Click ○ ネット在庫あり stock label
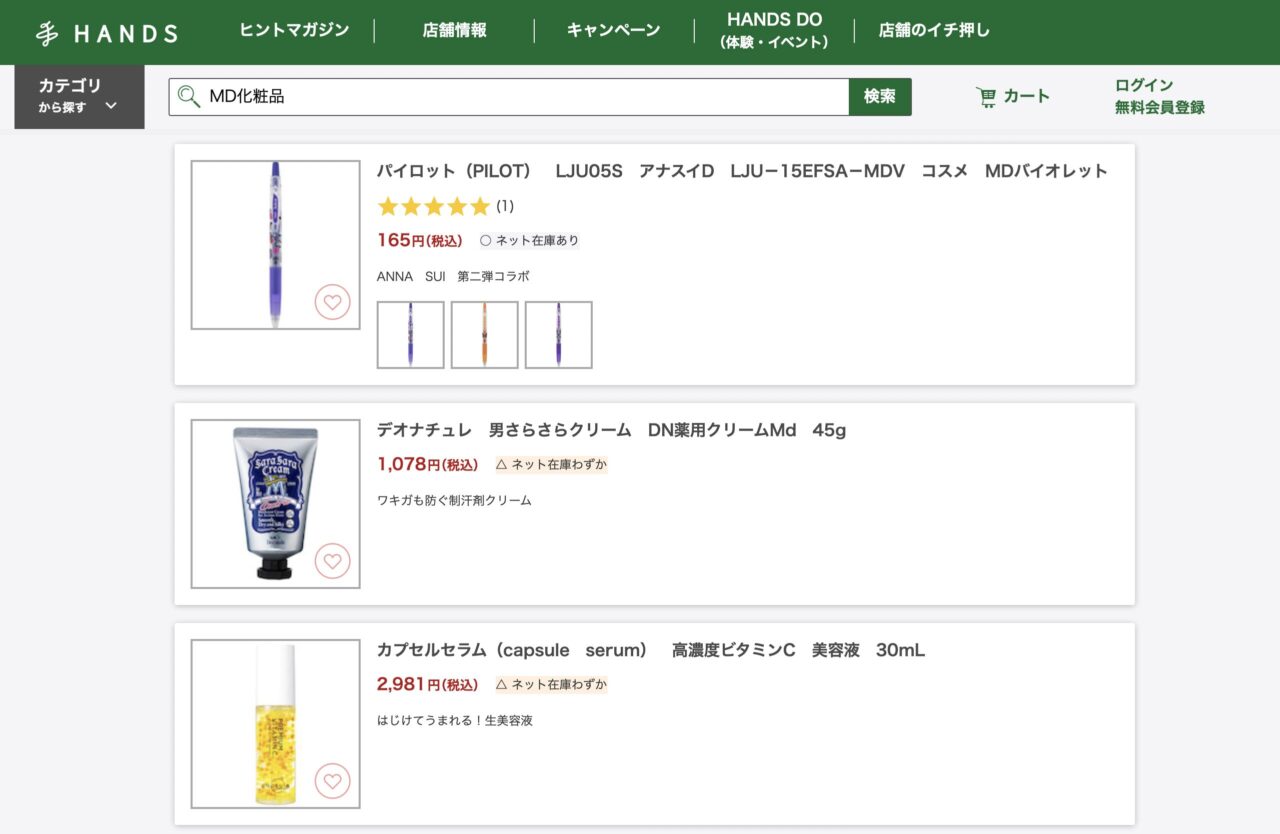Image resolution: width=1280 pixels, height=834 pixels. (529, 240)
